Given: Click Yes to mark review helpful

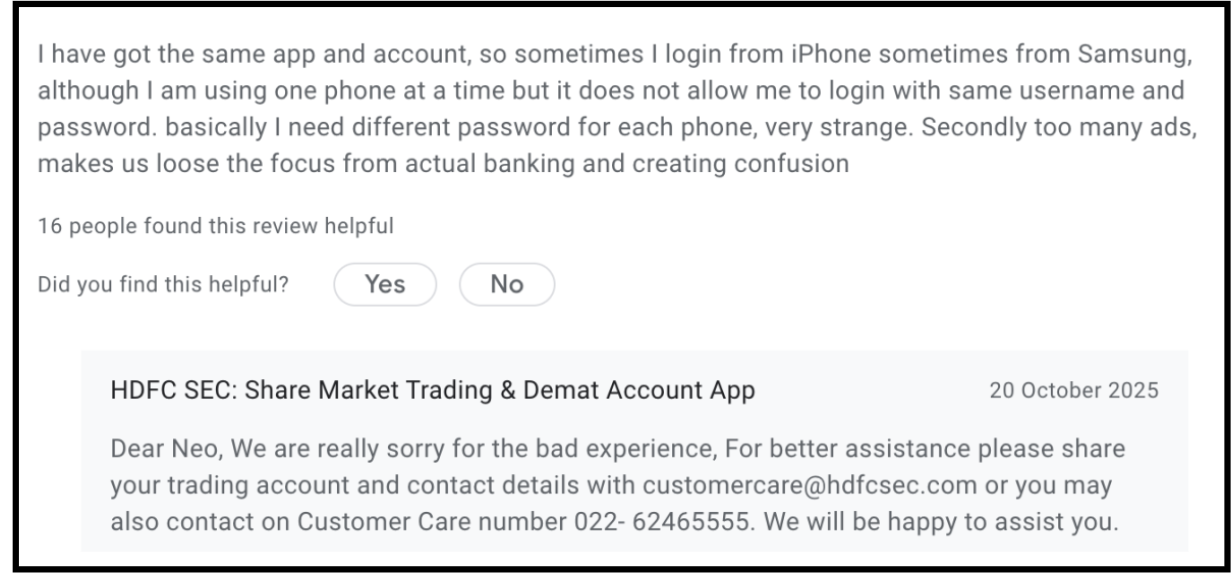Looking at the screenshot, I should point(385,285).
